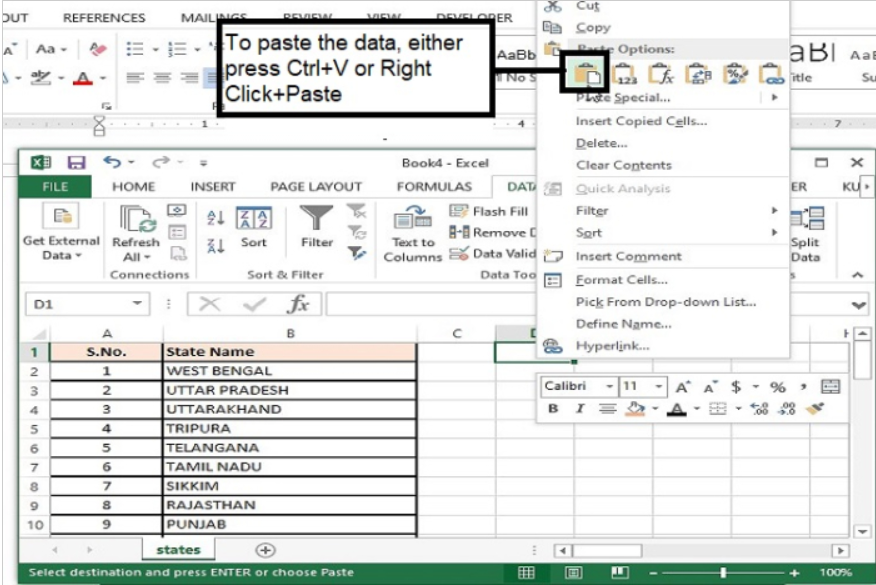The height and width of the screenshot is (585, 876).
Task: Click the Excel Save icon
Action: coord(77,163)
